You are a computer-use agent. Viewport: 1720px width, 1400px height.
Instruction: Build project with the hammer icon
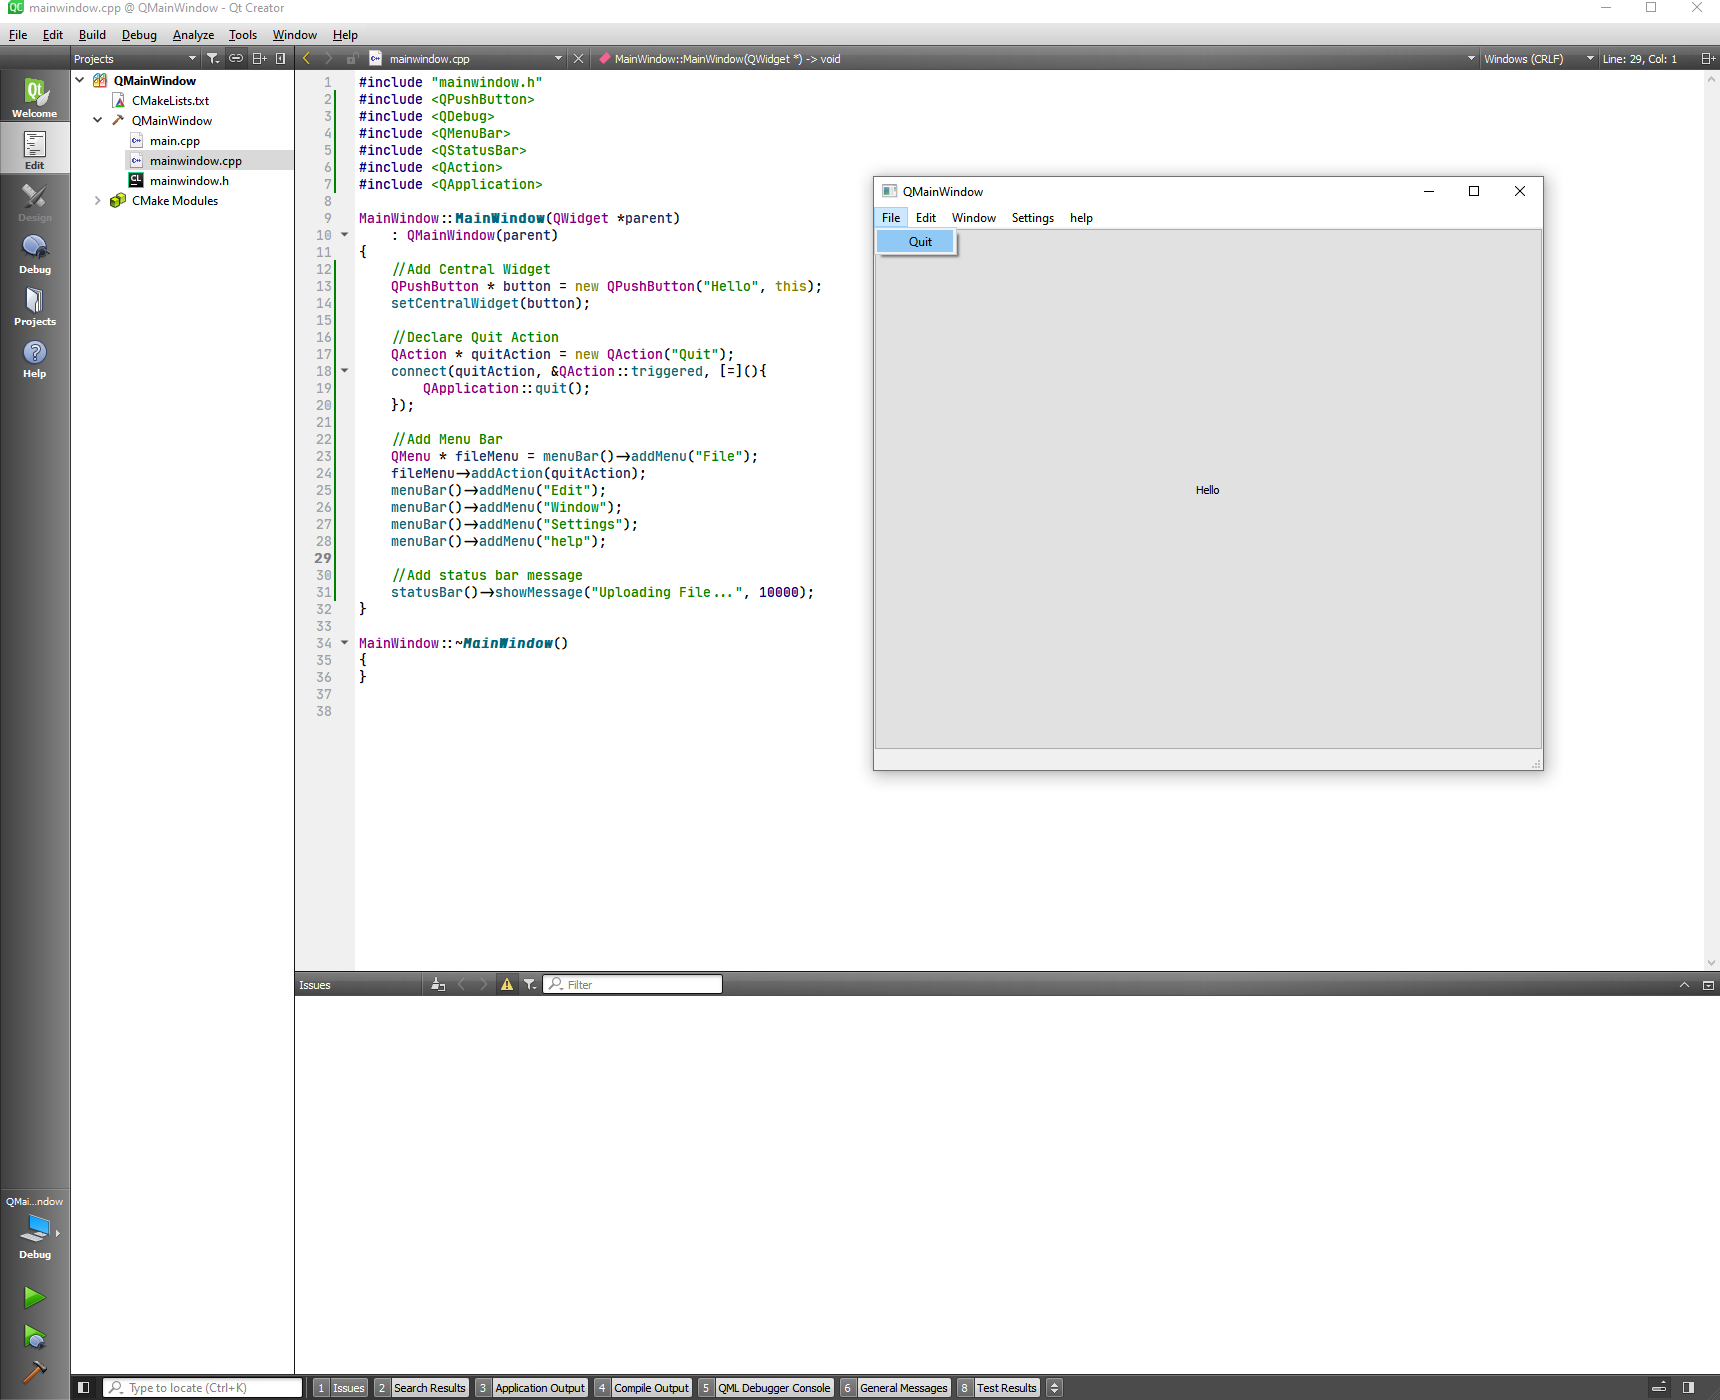(x=35, y=1372)
